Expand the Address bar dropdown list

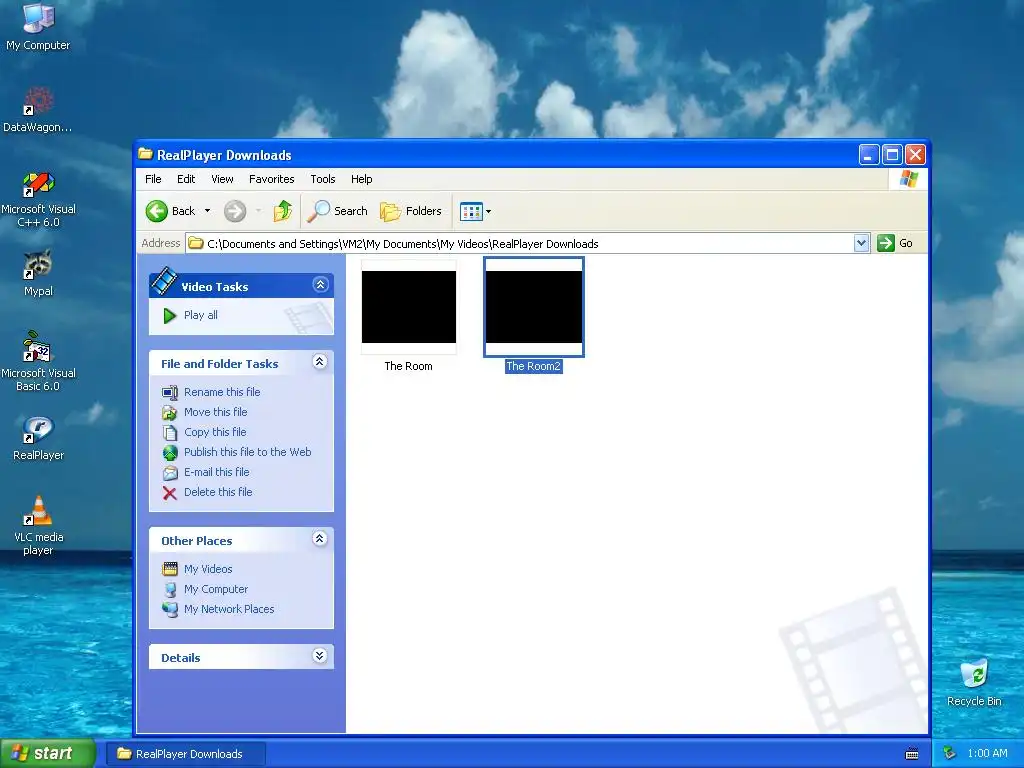[x=861, y=244]
